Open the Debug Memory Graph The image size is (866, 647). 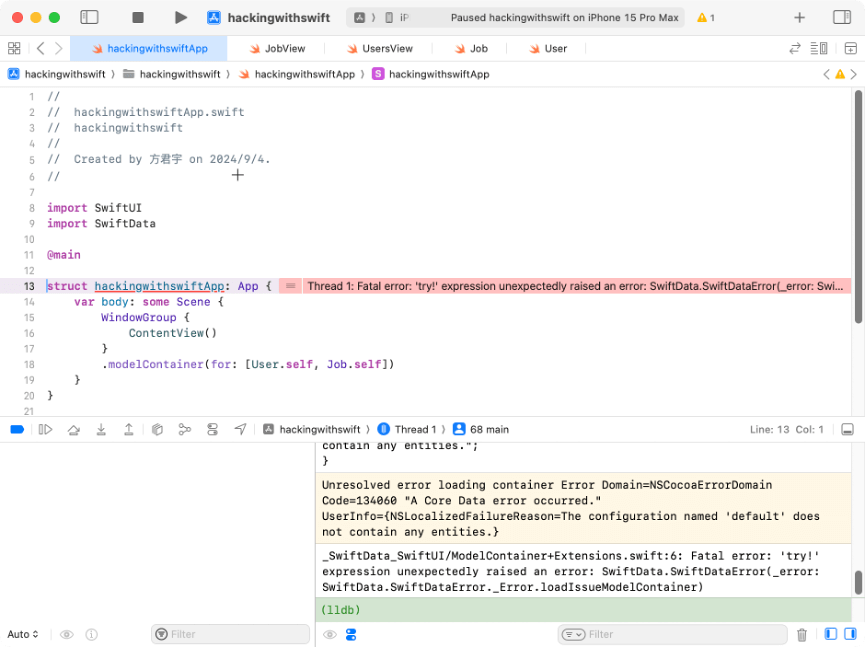[x=185, y=429]
